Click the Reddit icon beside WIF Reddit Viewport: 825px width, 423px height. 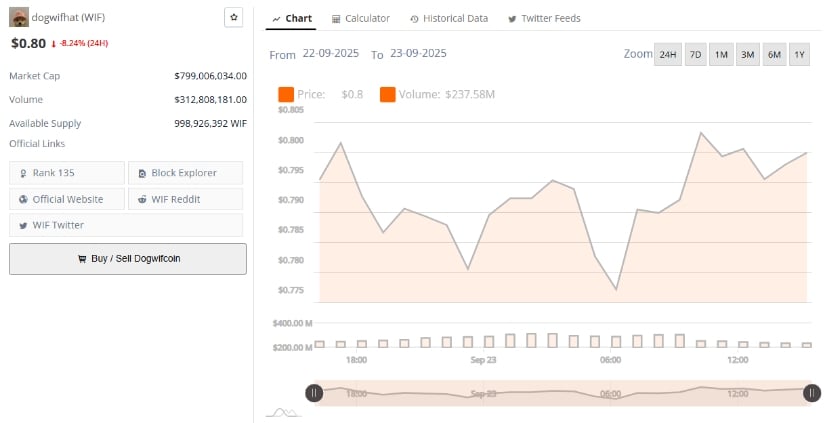[142, 199]
